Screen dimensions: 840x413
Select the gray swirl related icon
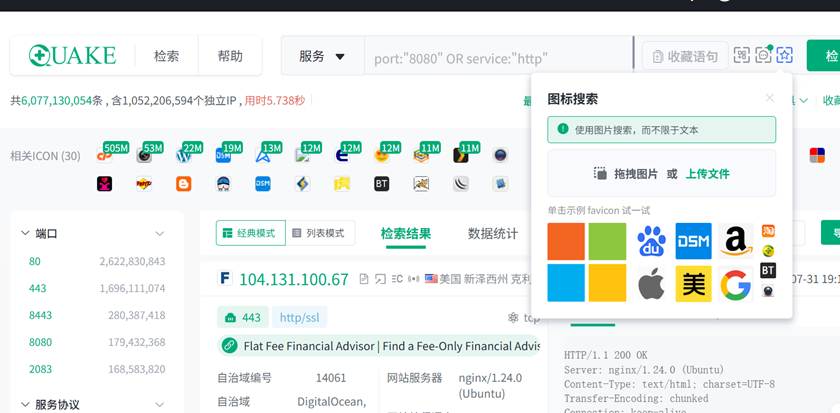(x=461, y=184)
